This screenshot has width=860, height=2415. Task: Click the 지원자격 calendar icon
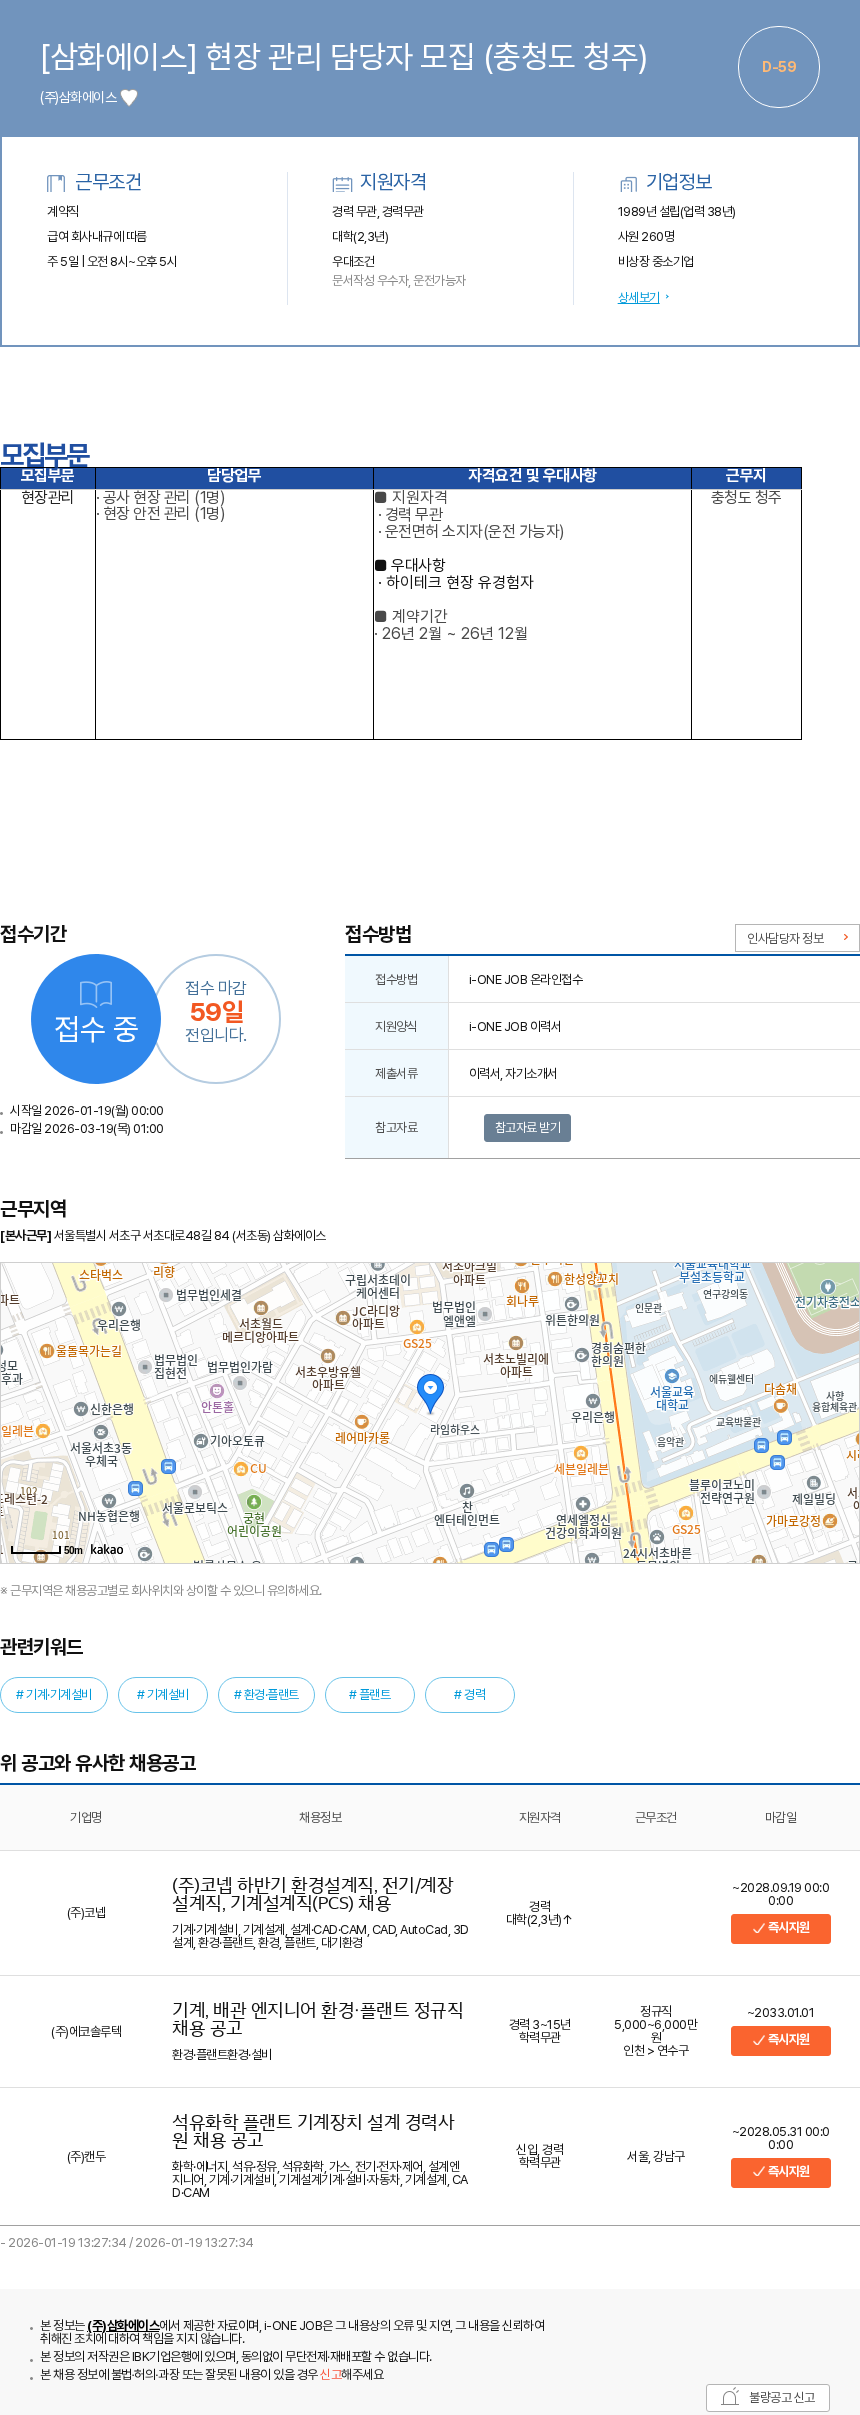tap(342, 183)
